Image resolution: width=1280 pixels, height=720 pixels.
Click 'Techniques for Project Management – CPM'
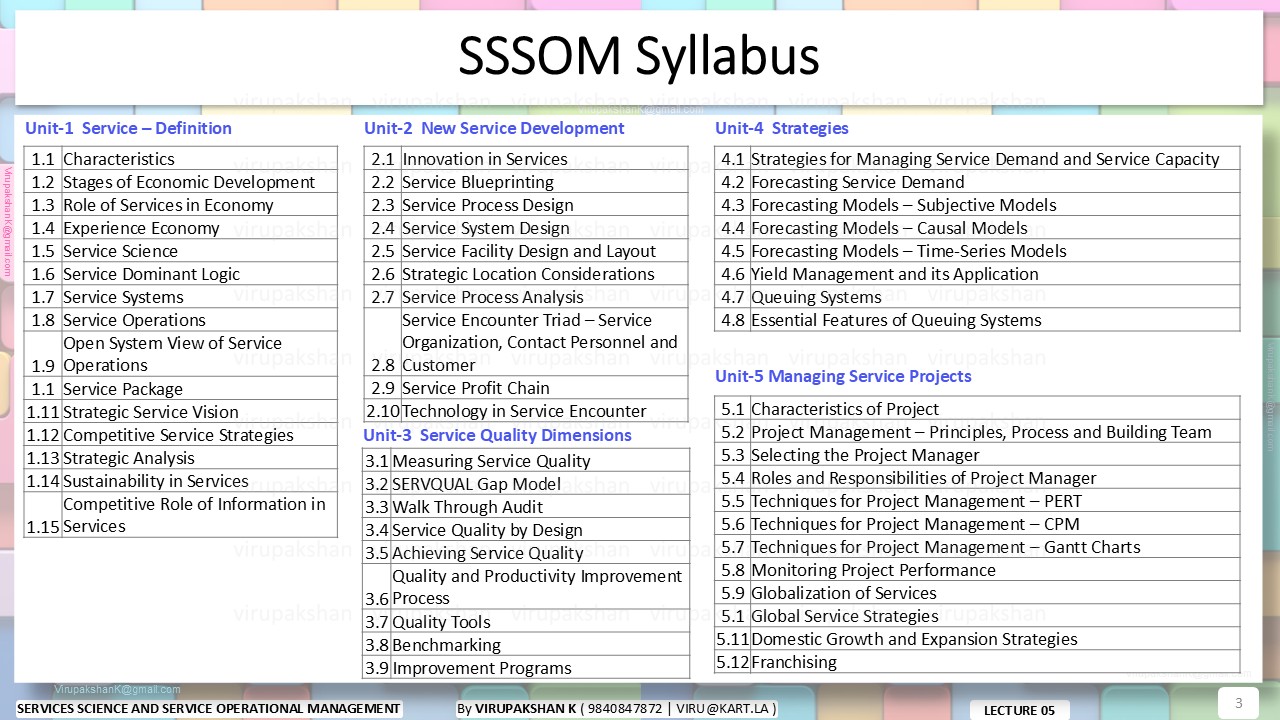[x=995, y=523]
